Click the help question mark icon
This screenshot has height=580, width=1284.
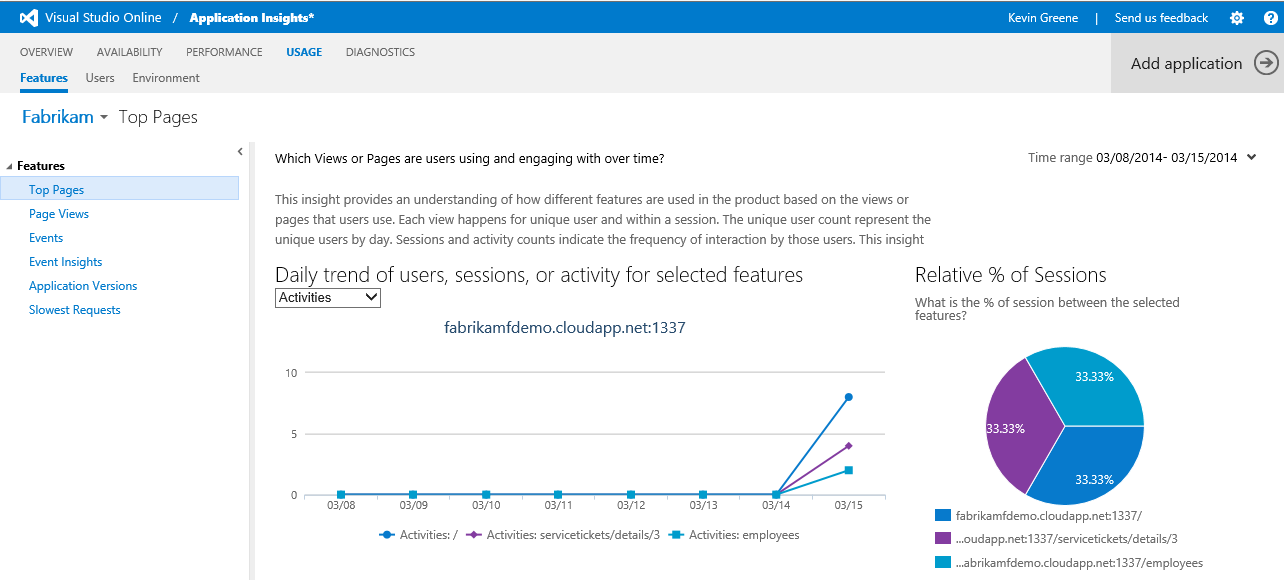[1270, 17]
